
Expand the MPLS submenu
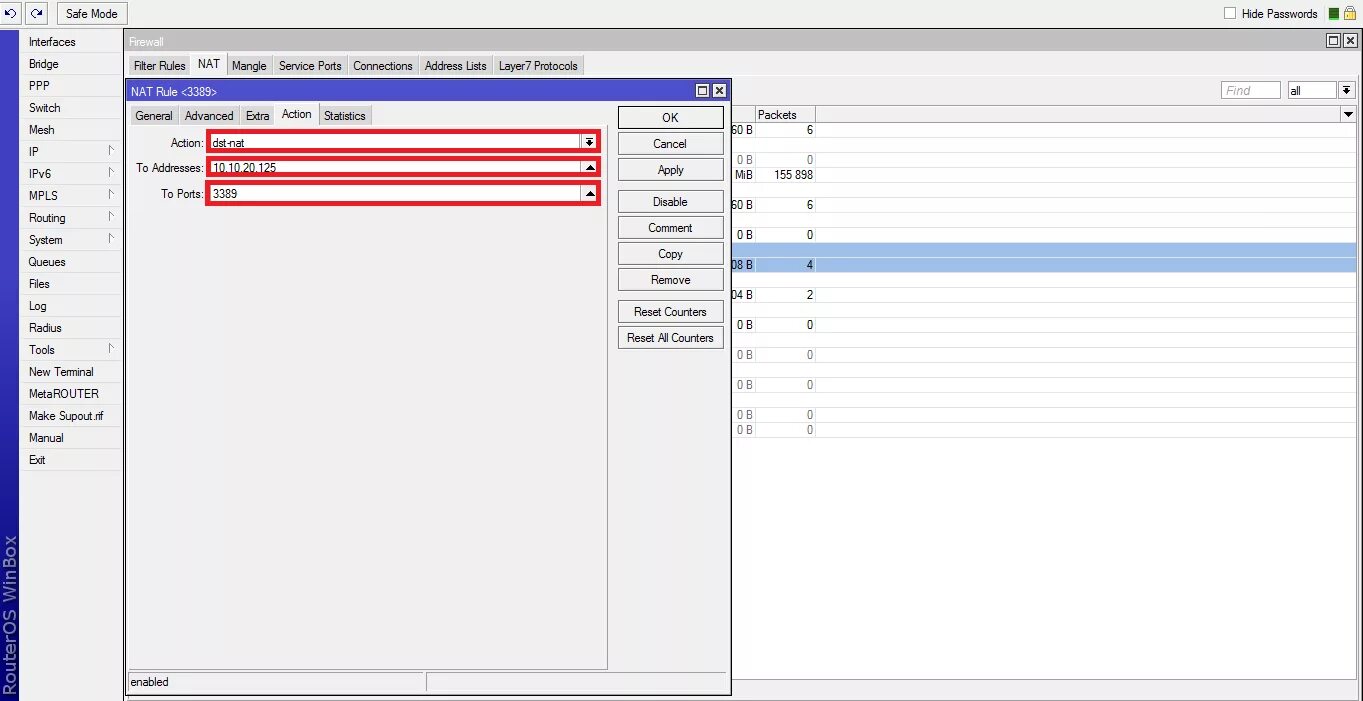point(70,196)
